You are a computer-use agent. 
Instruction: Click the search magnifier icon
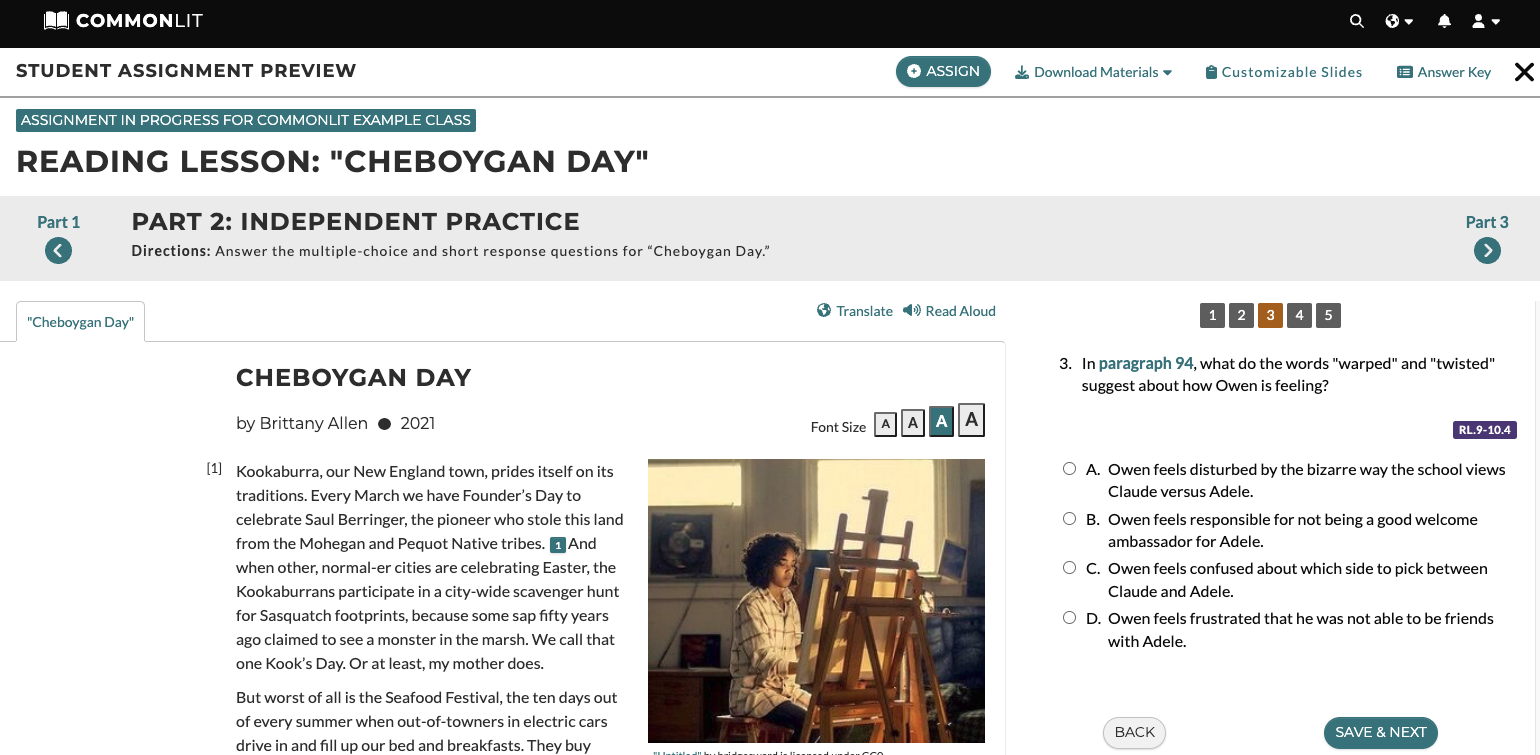(1356, 21)
